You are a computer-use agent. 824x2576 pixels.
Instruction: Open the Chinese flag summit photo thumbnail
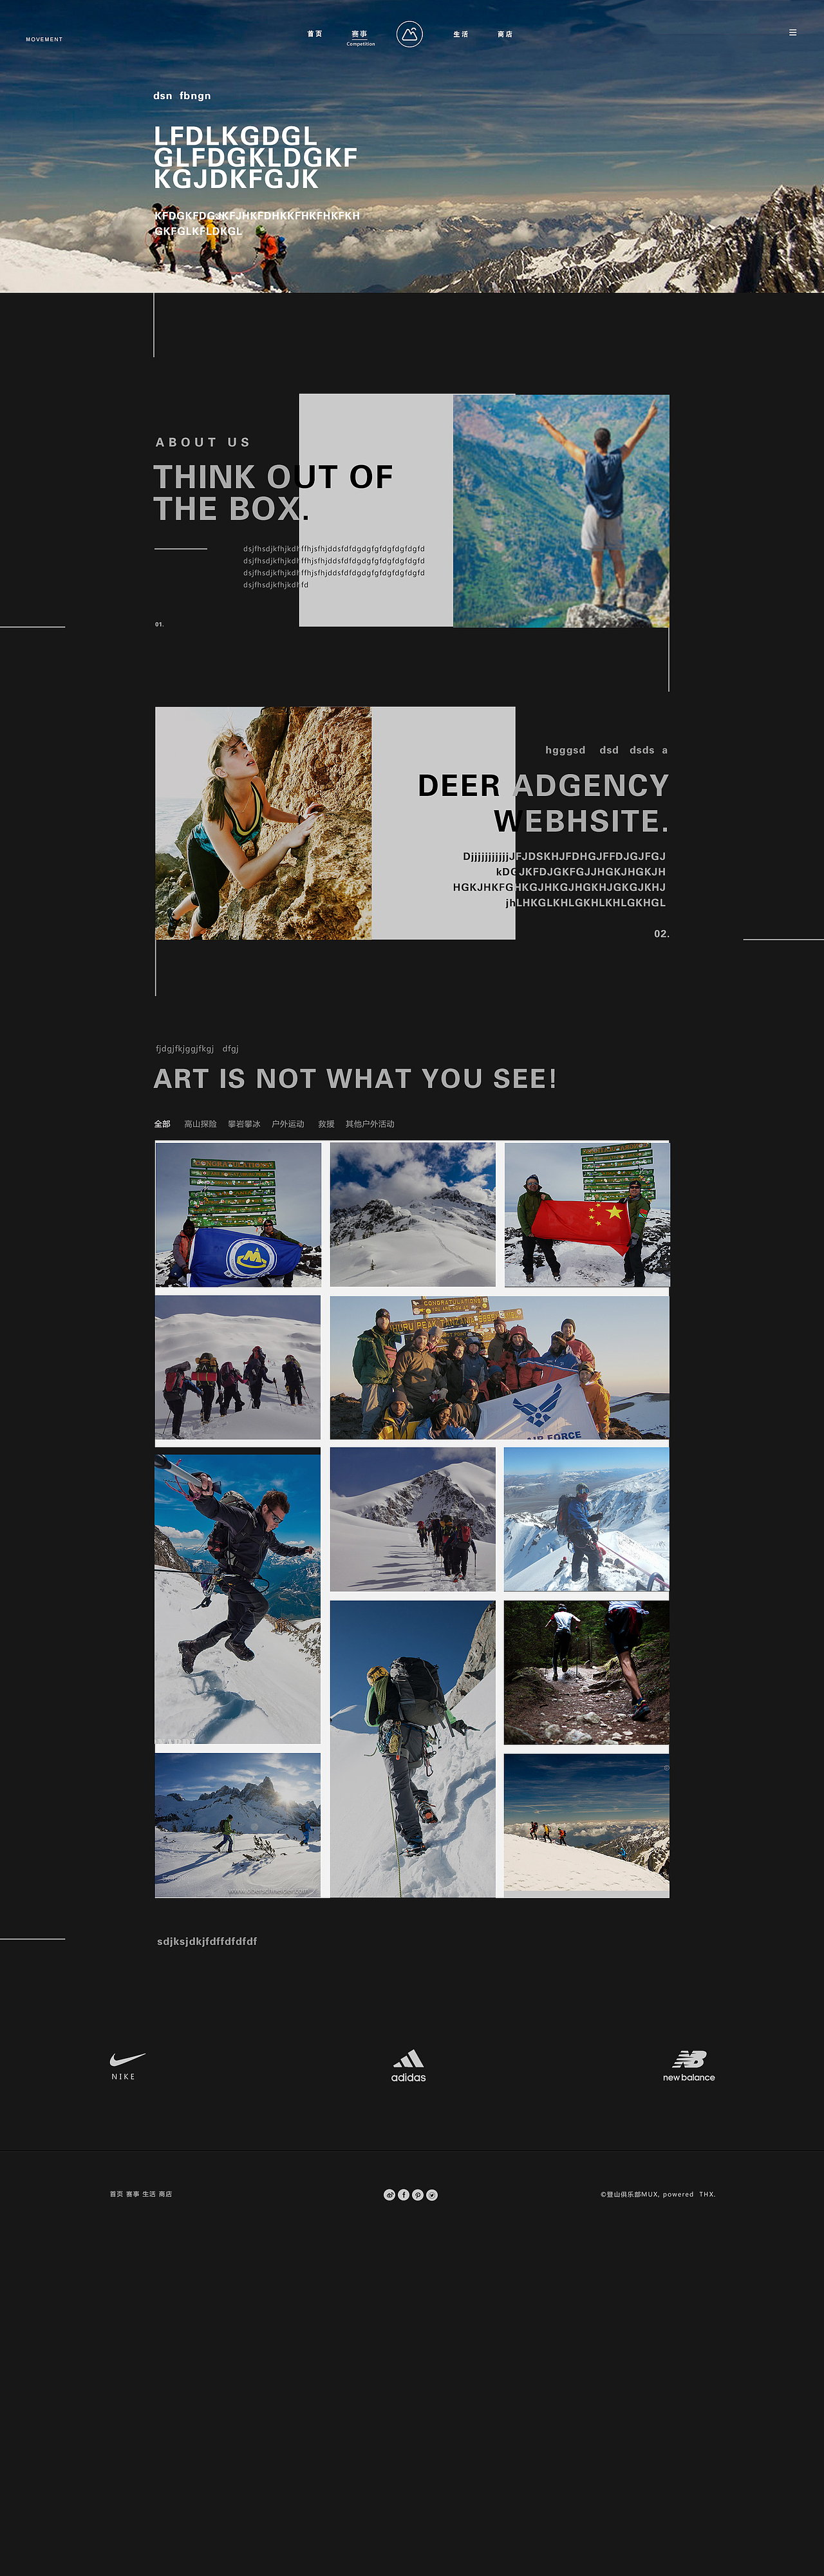click(587, 1214)
